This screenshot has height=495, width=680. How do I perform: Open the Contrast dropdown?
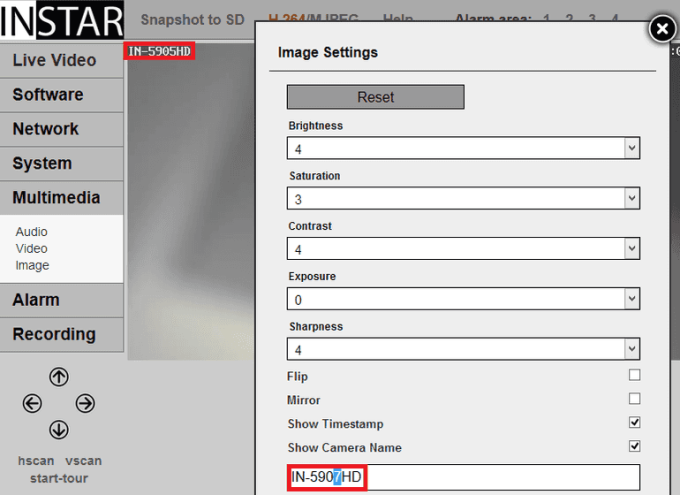[463, 248]
